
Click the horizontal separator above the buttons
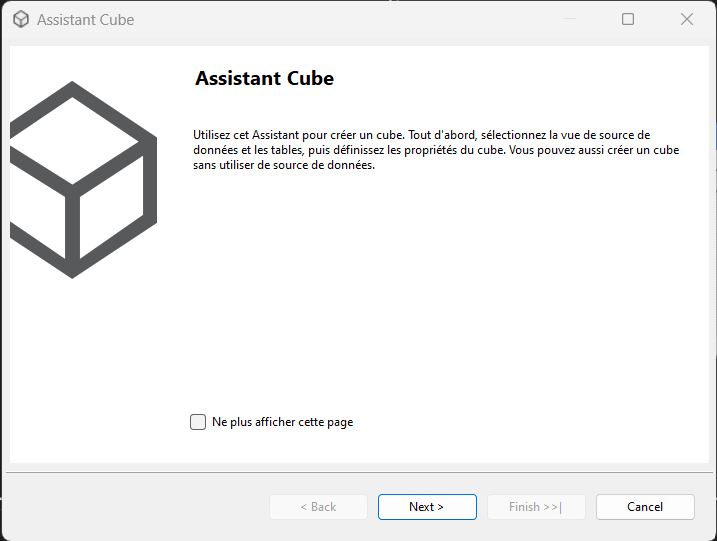pos(359,472)
